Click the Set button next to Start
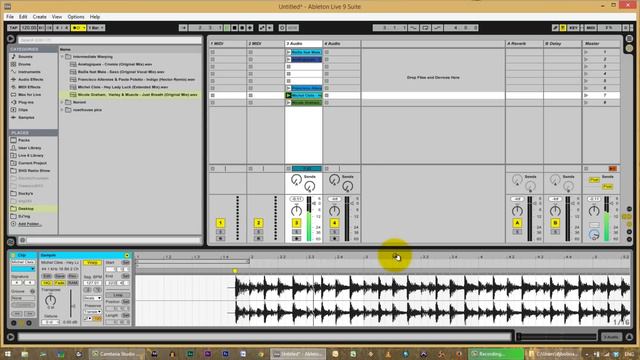Screen dimensions: 640x360 click(126, 262)
